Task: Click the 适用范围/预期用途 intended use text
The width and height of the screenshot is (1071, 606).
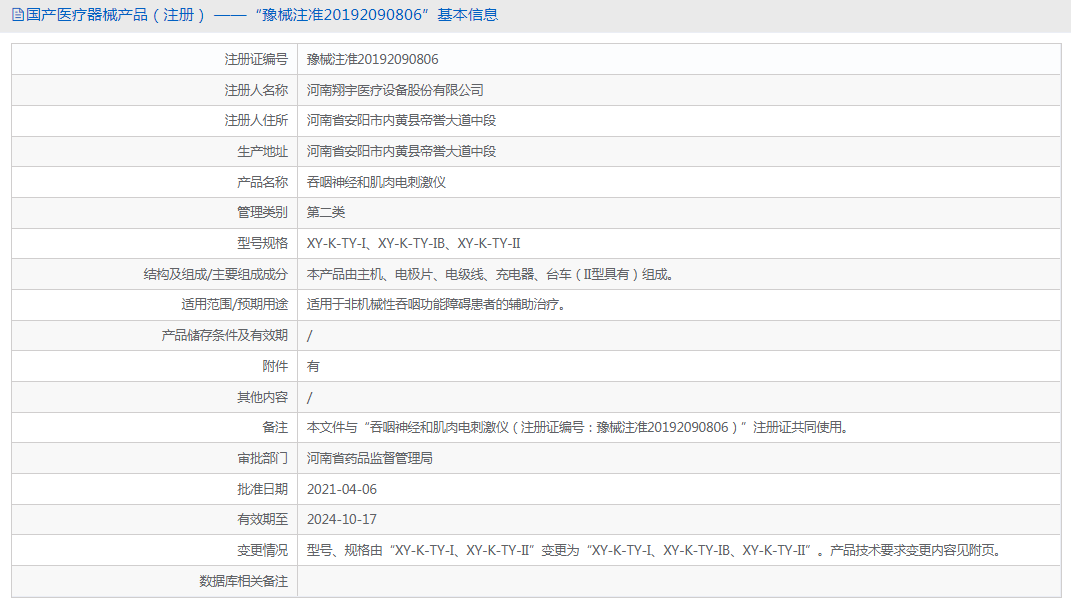Action: click(x=437, y=305)
